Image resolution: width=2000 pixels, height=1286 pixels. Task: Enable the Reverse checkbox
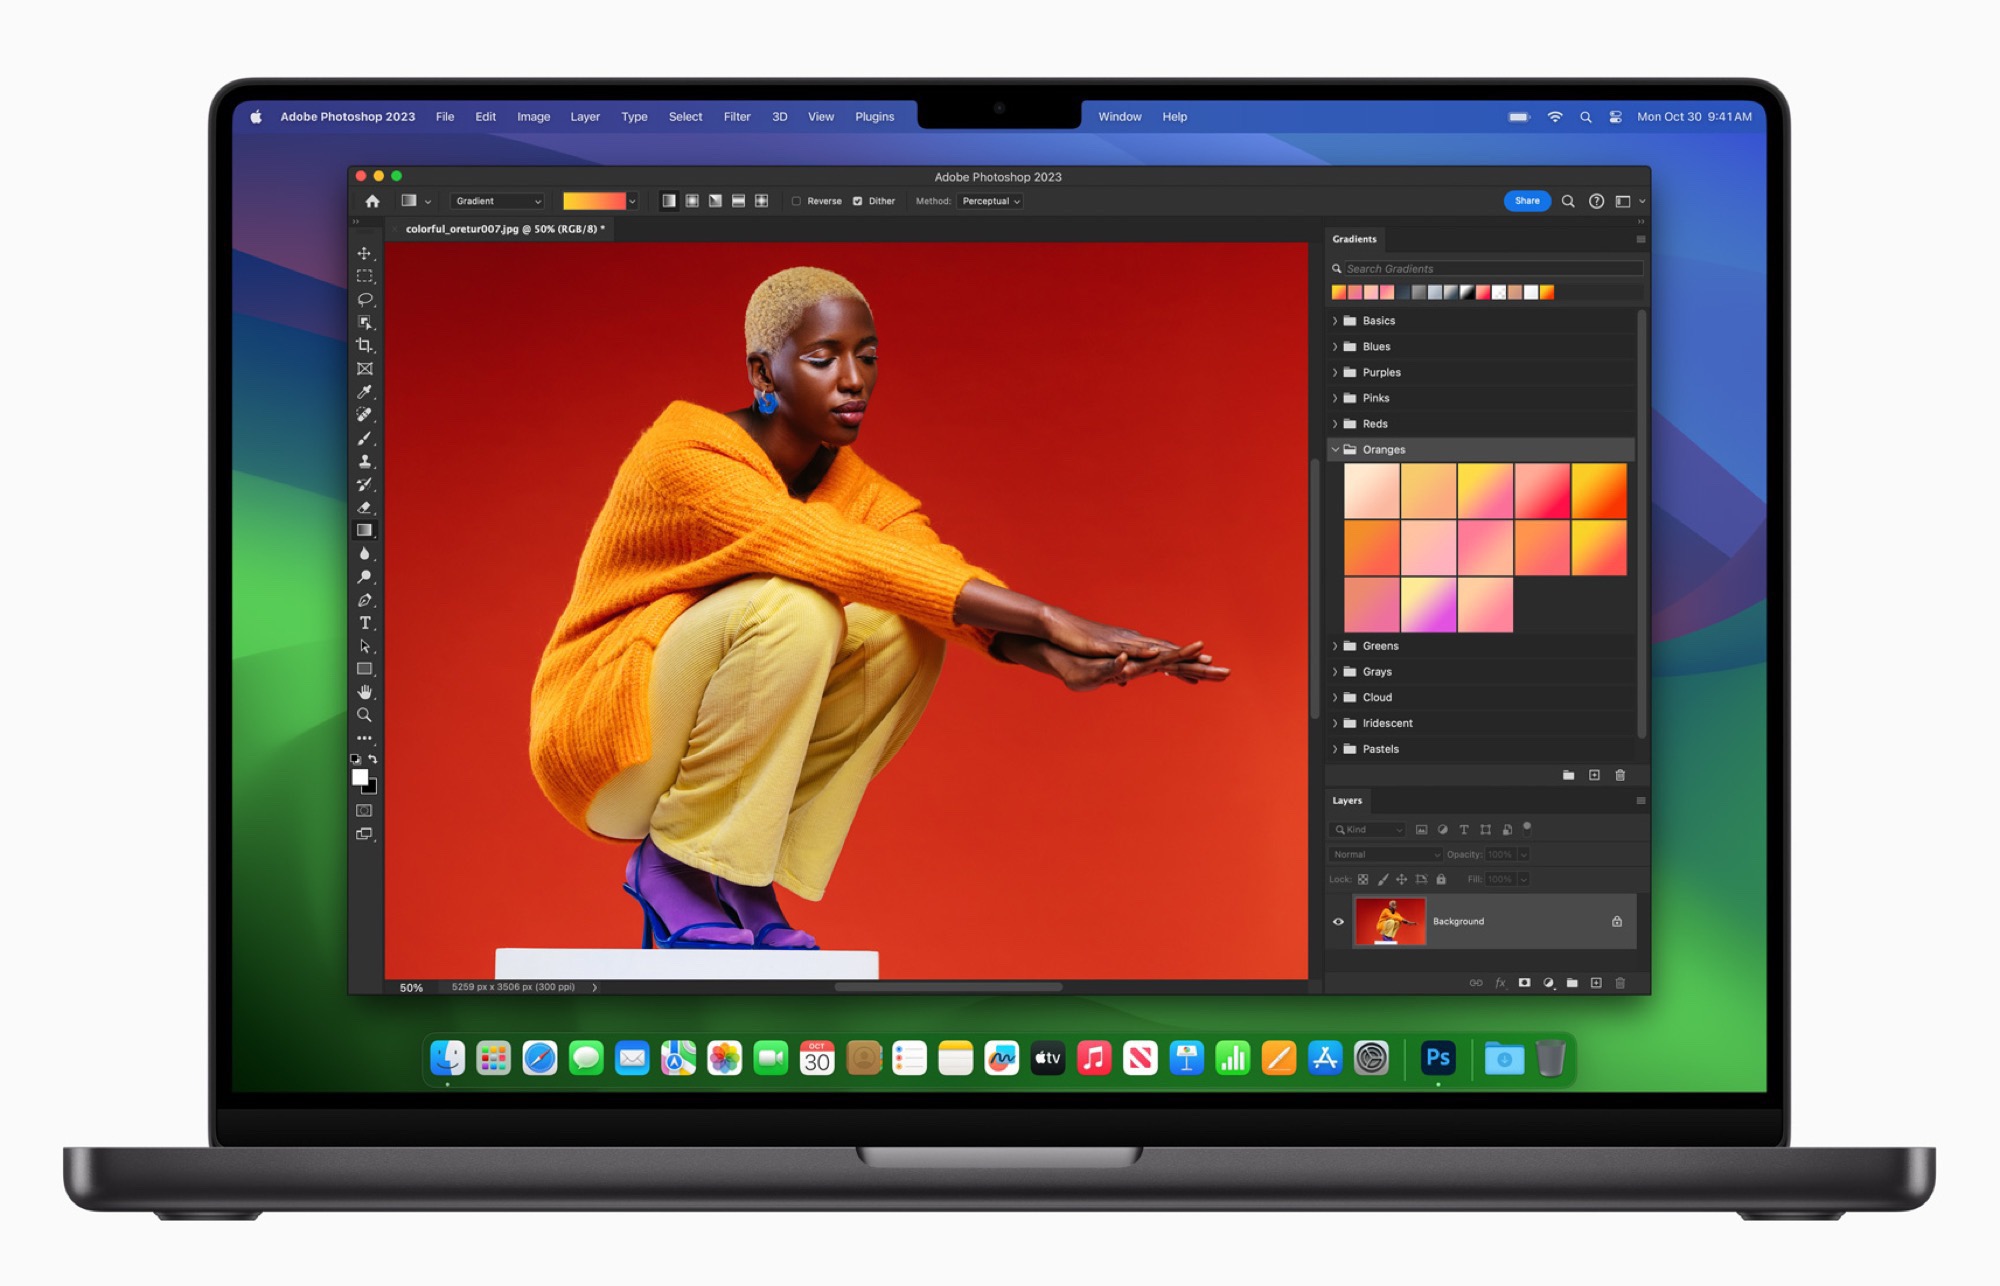click(797, 201)
